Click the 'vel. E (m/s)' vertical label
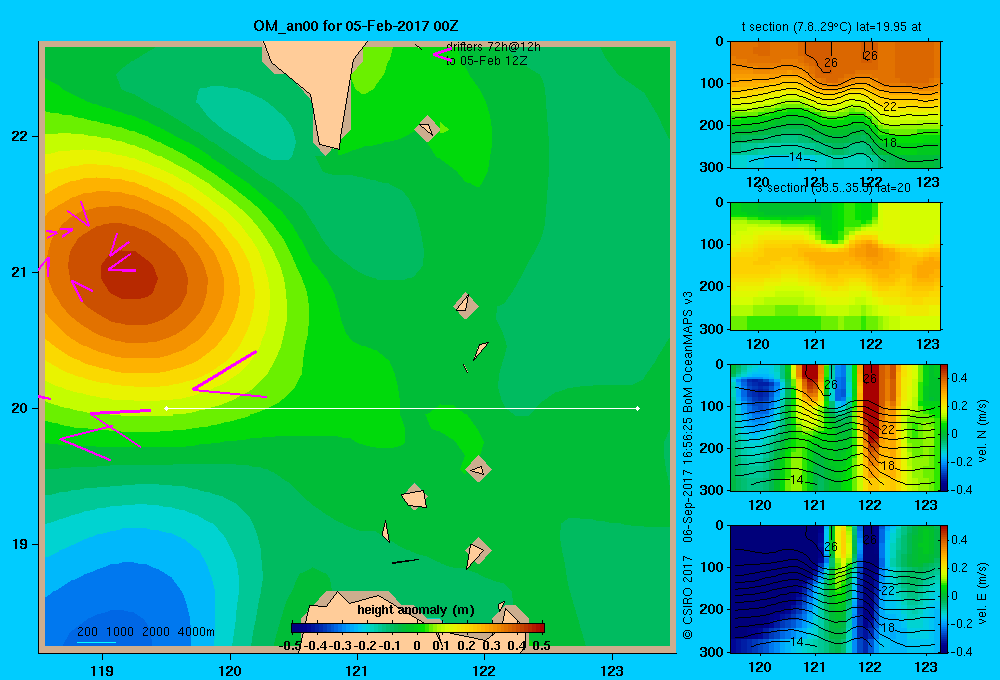The height and width of the screenshot is (680, 1000). (983, 593)
